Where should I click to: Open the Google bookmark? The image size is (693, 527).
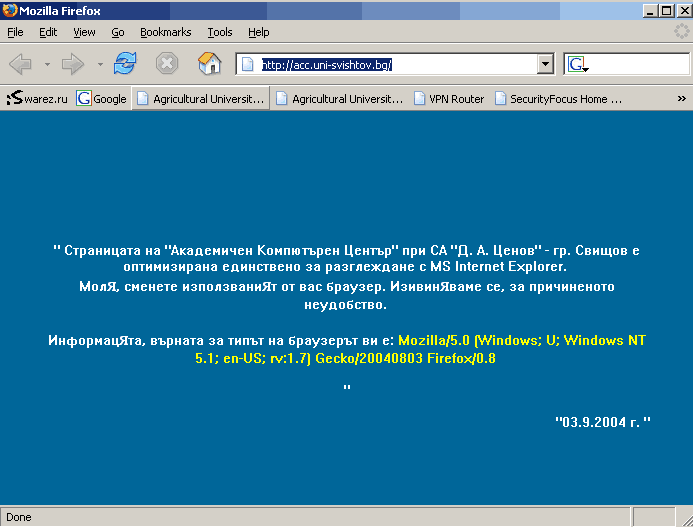pyautogui.click(x=101, y=98)
